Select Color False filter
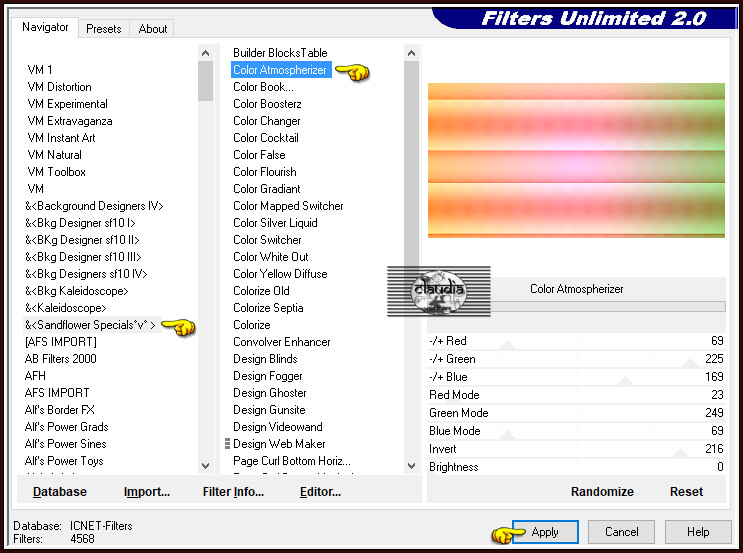This screenshot has height=553, width=743. [259, 155]
